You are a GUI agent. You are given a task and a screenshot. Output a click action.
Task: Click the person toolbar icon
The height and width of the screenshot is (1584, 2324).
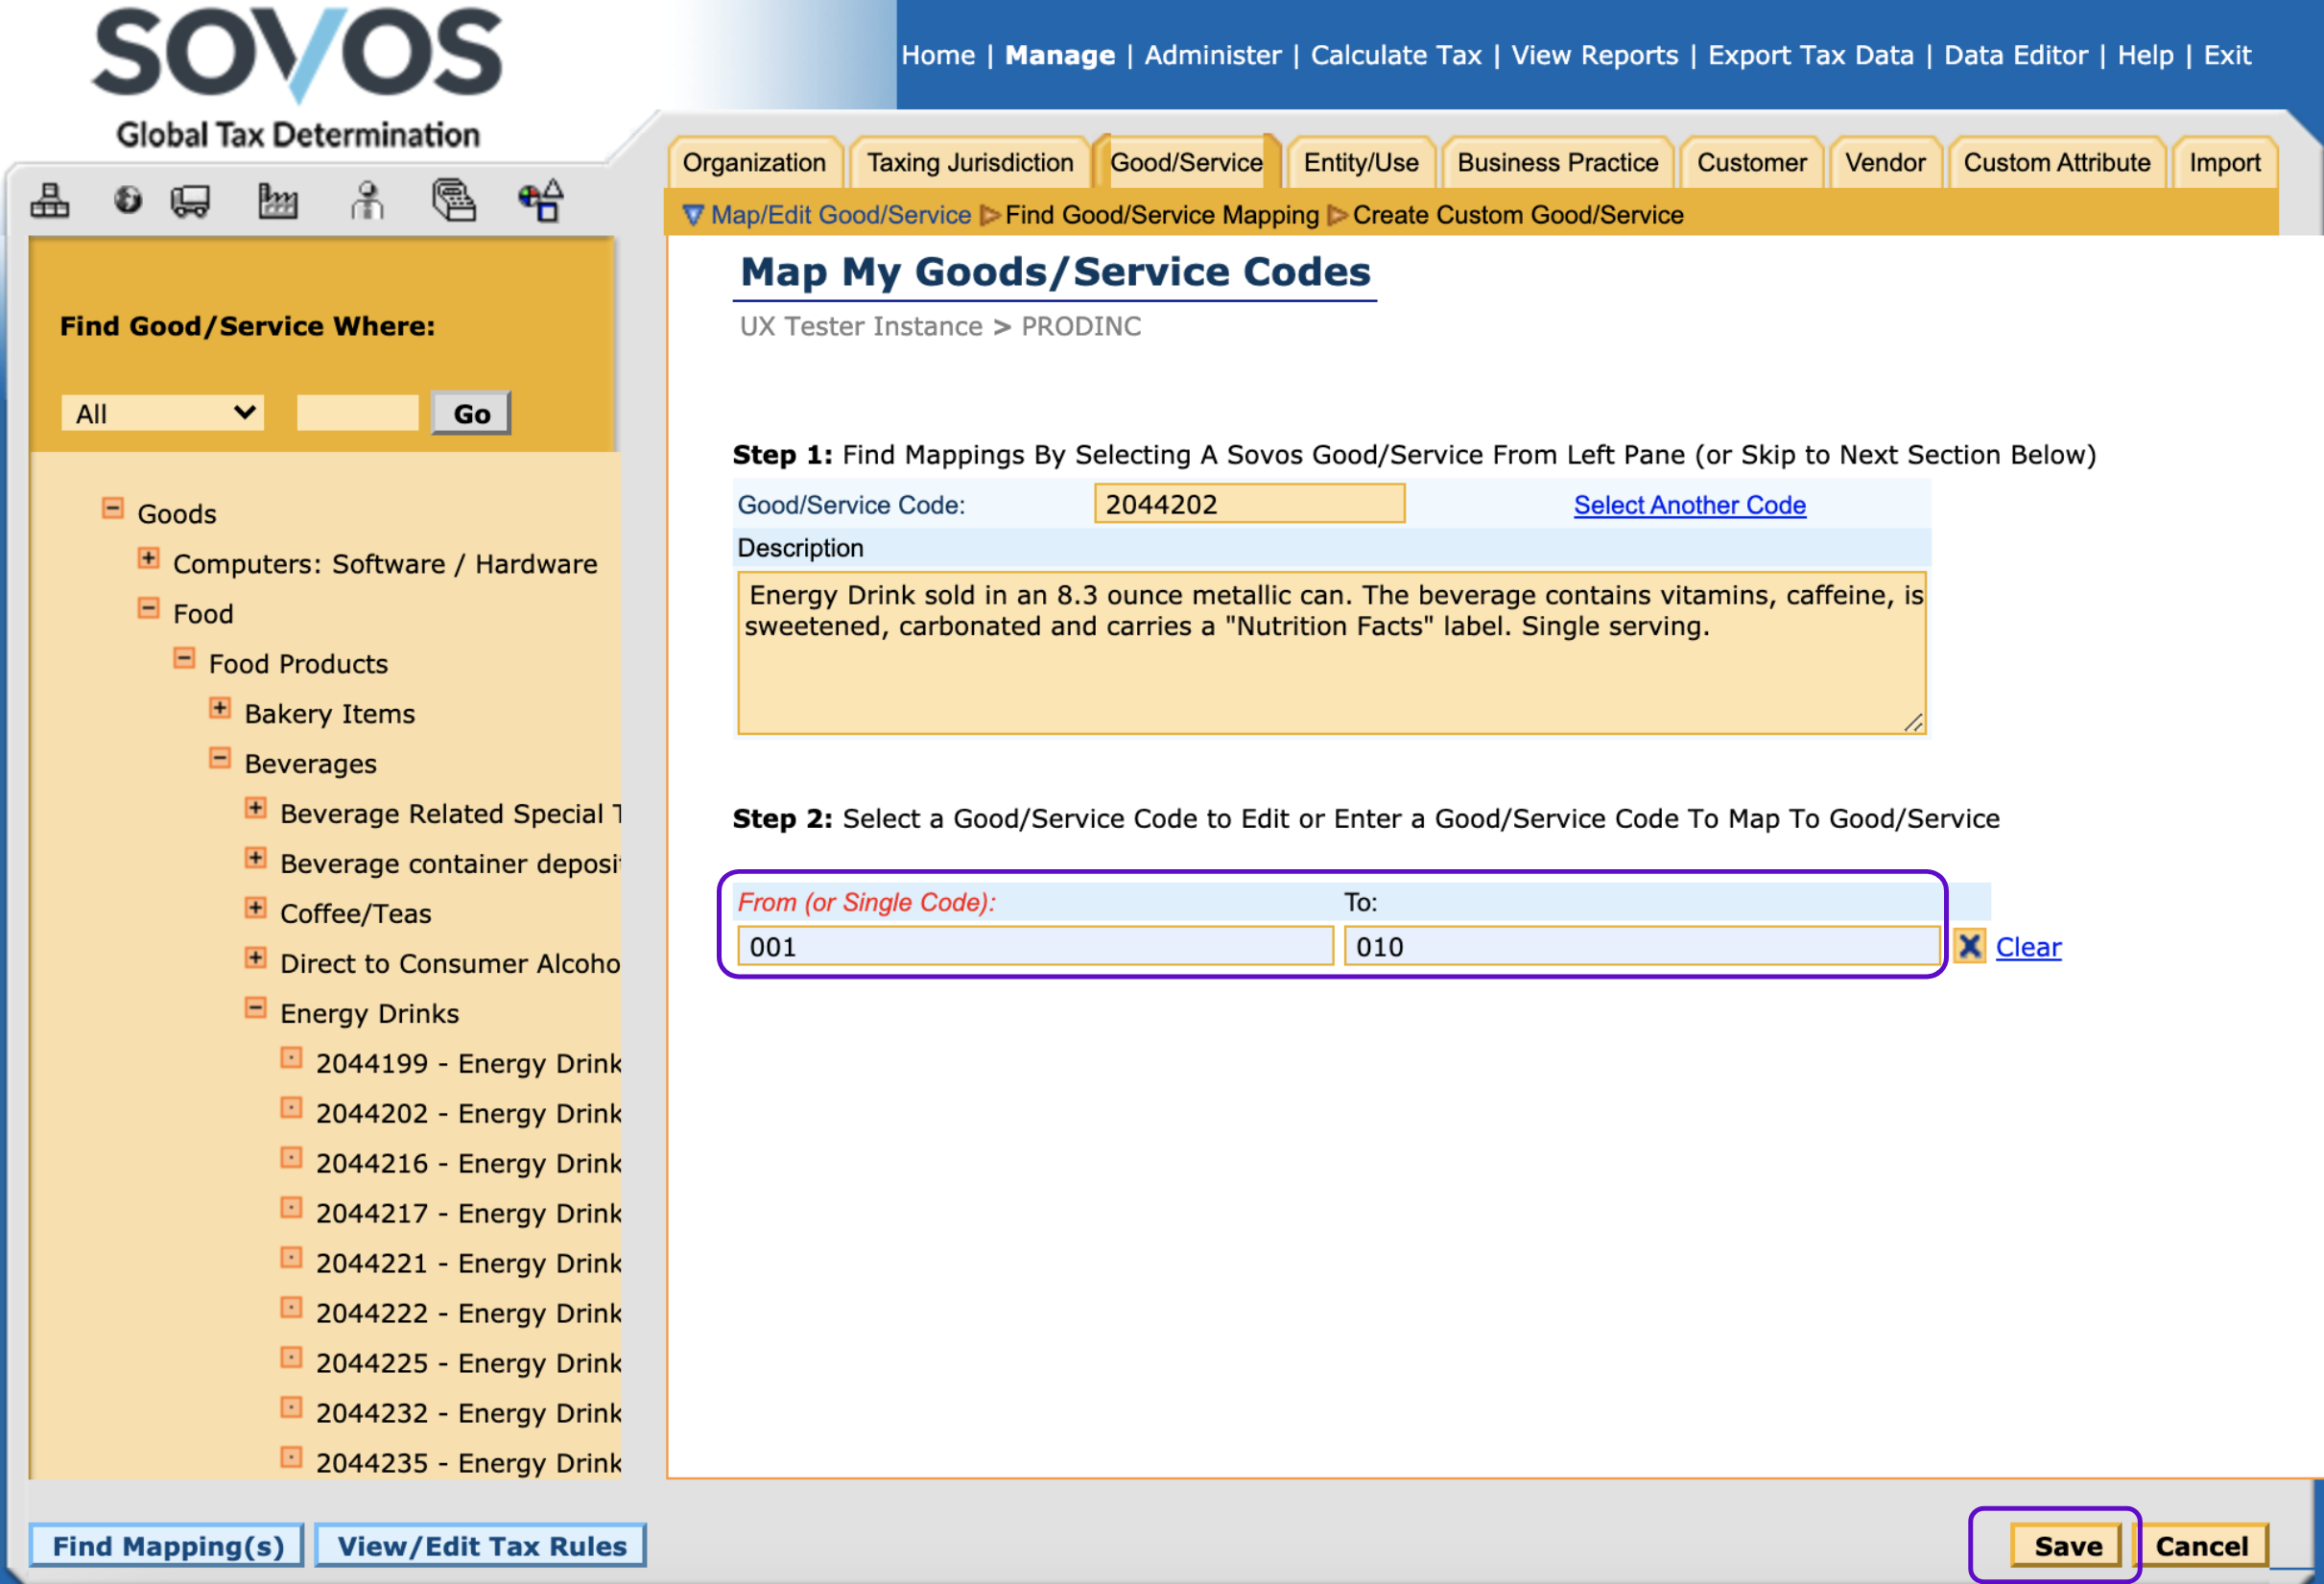tap(367, 201)
